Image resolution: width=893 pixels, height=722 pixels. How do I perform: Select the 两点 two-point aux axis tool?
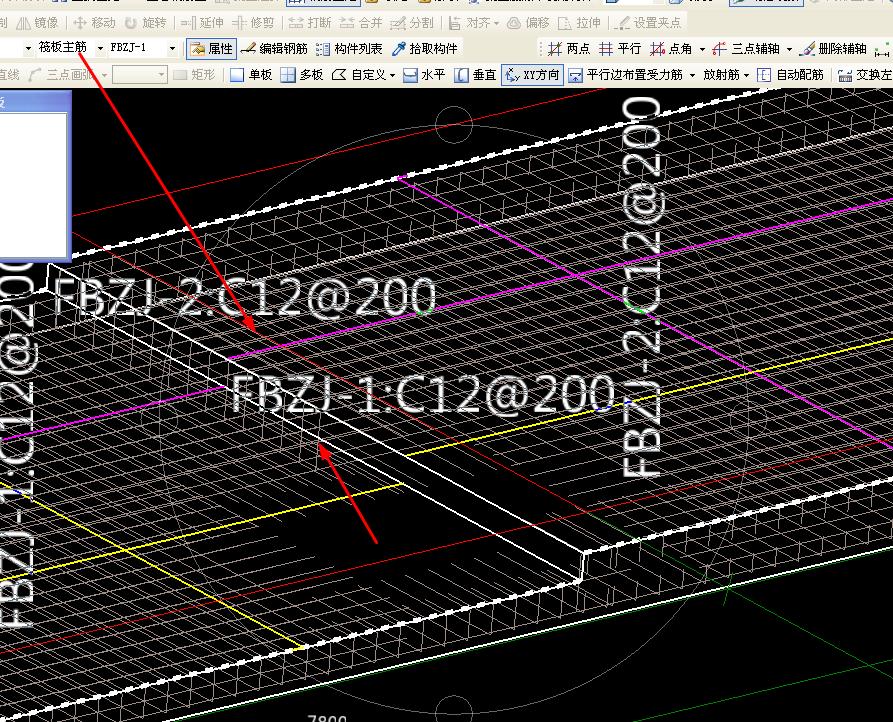(568, 49)
